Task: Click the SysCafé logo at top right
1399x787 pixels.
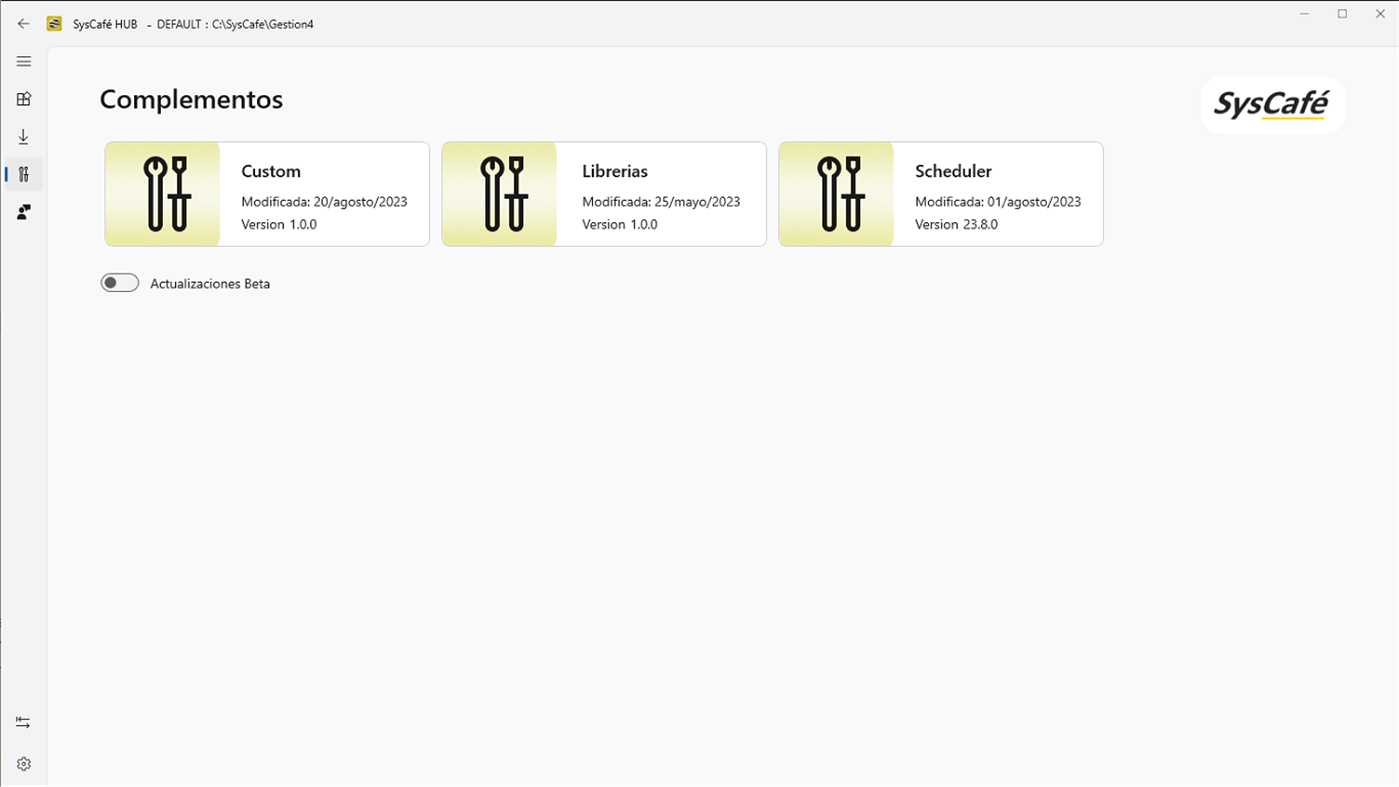Action: (1272, 104)
